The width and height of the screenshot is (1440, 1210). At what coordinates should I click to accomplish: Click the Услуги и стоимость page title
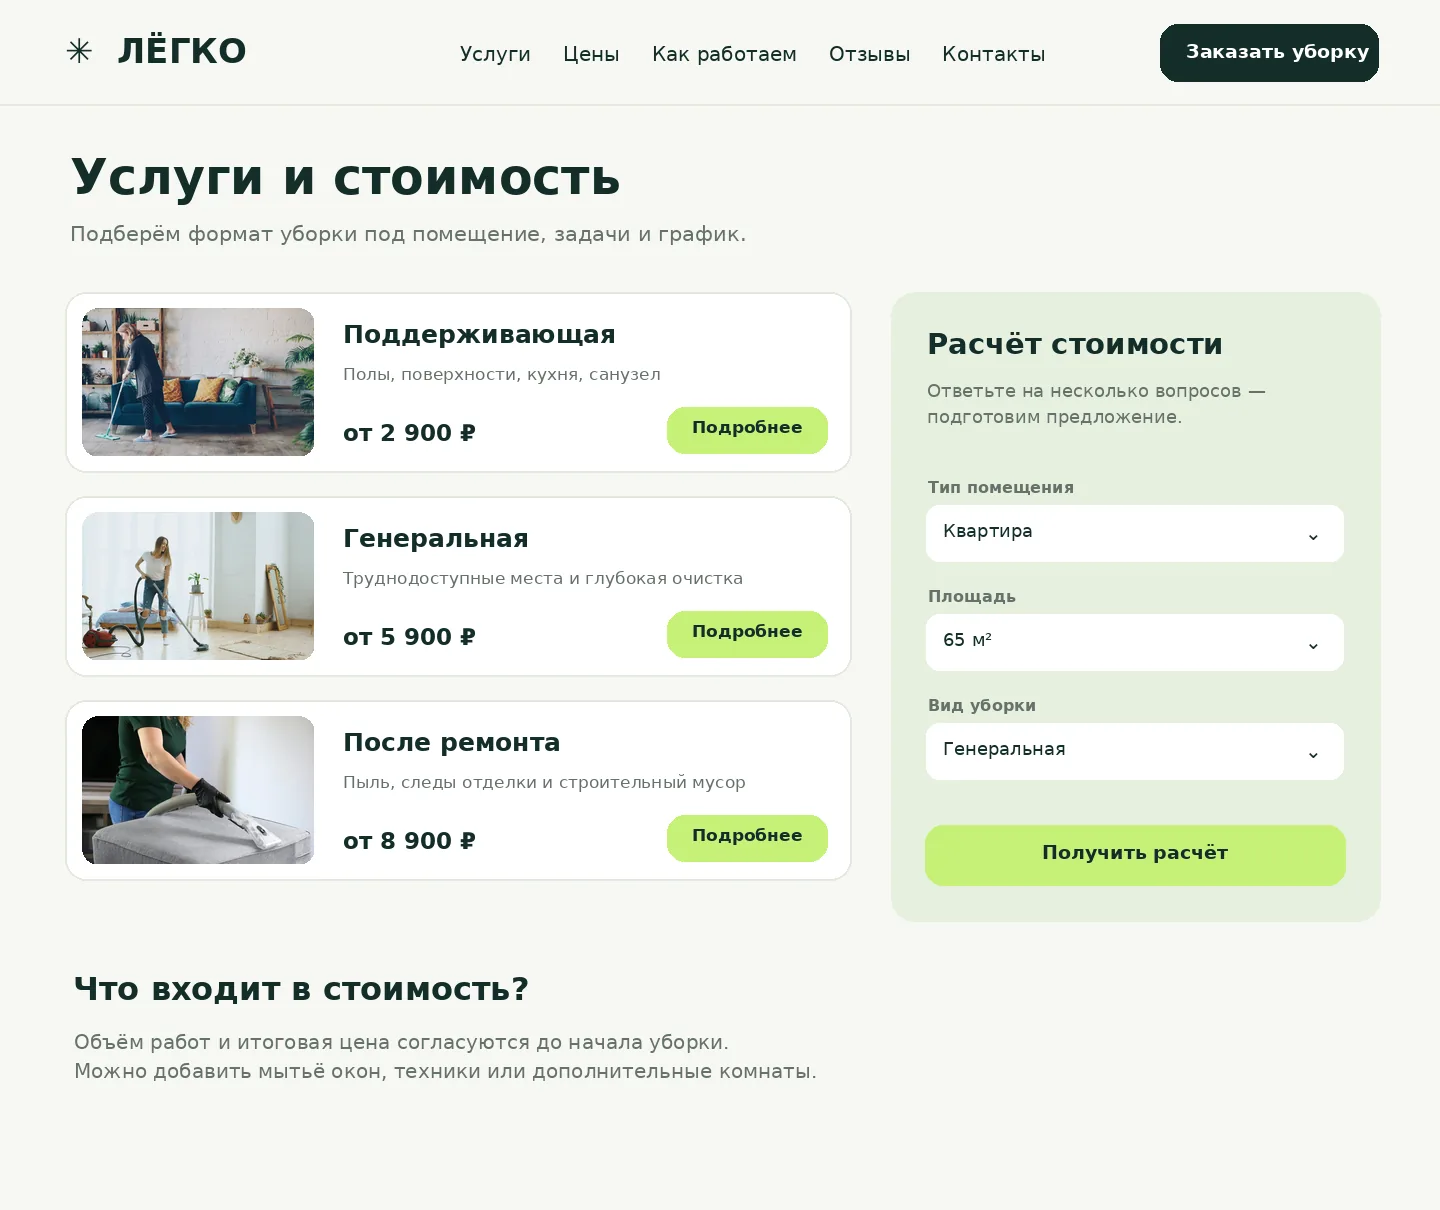(x=346, y=178)
